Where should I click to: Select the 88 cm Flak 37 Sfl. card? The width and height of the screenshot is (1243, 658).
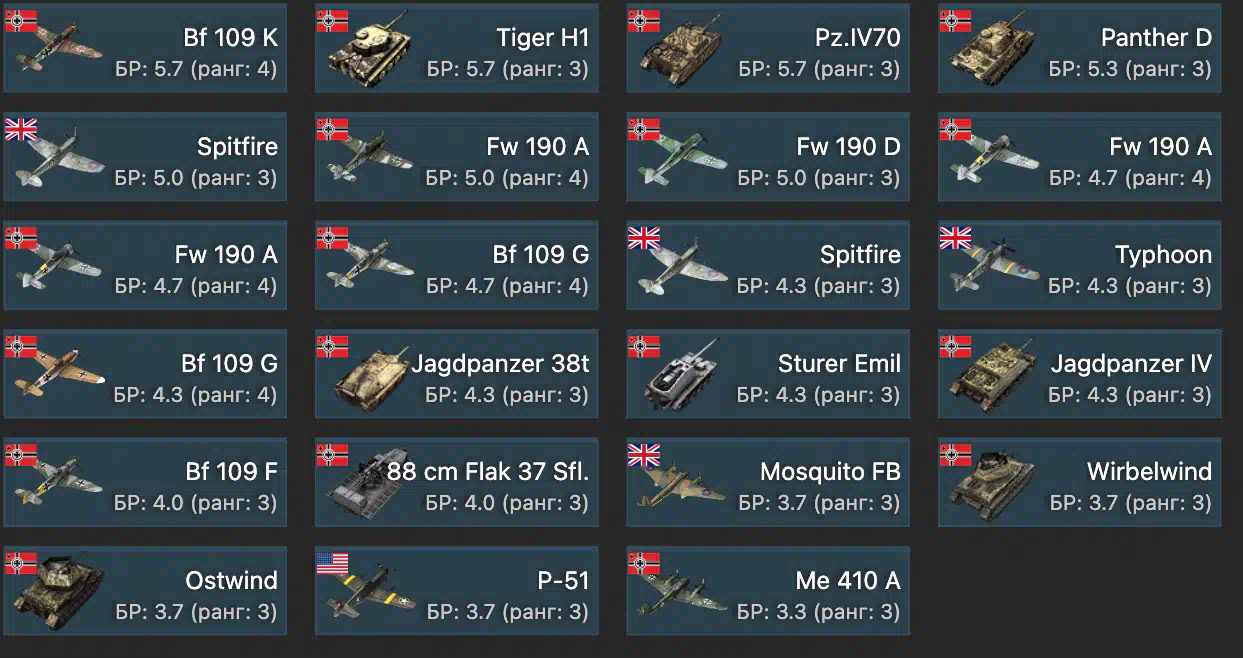click(457, 483)
